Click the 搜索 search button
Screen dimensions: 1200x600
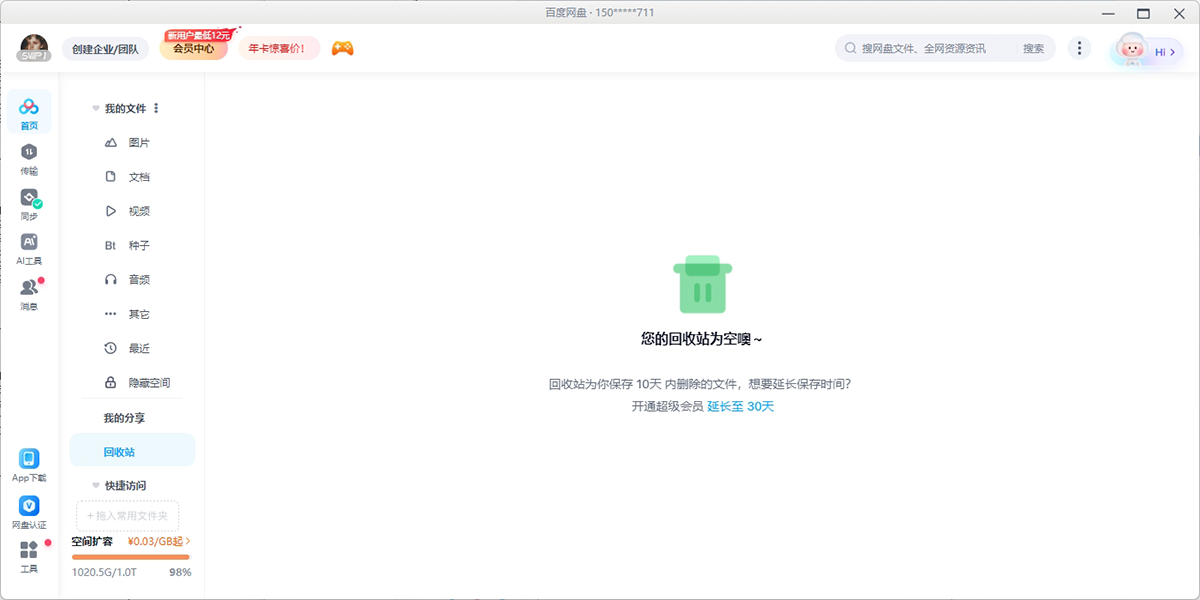(1033, 48)
